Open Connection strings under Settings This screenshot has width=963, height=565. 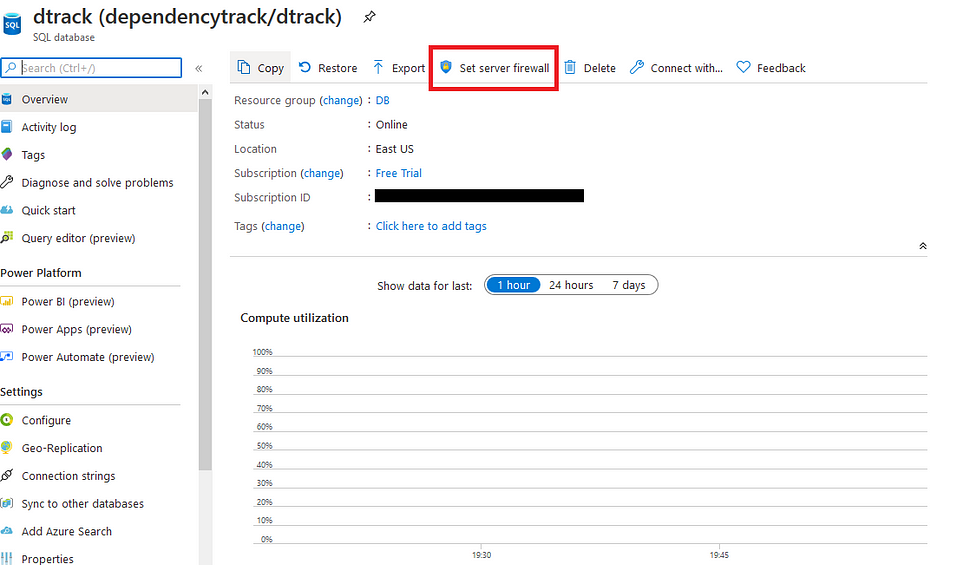(x=68, y=475)
